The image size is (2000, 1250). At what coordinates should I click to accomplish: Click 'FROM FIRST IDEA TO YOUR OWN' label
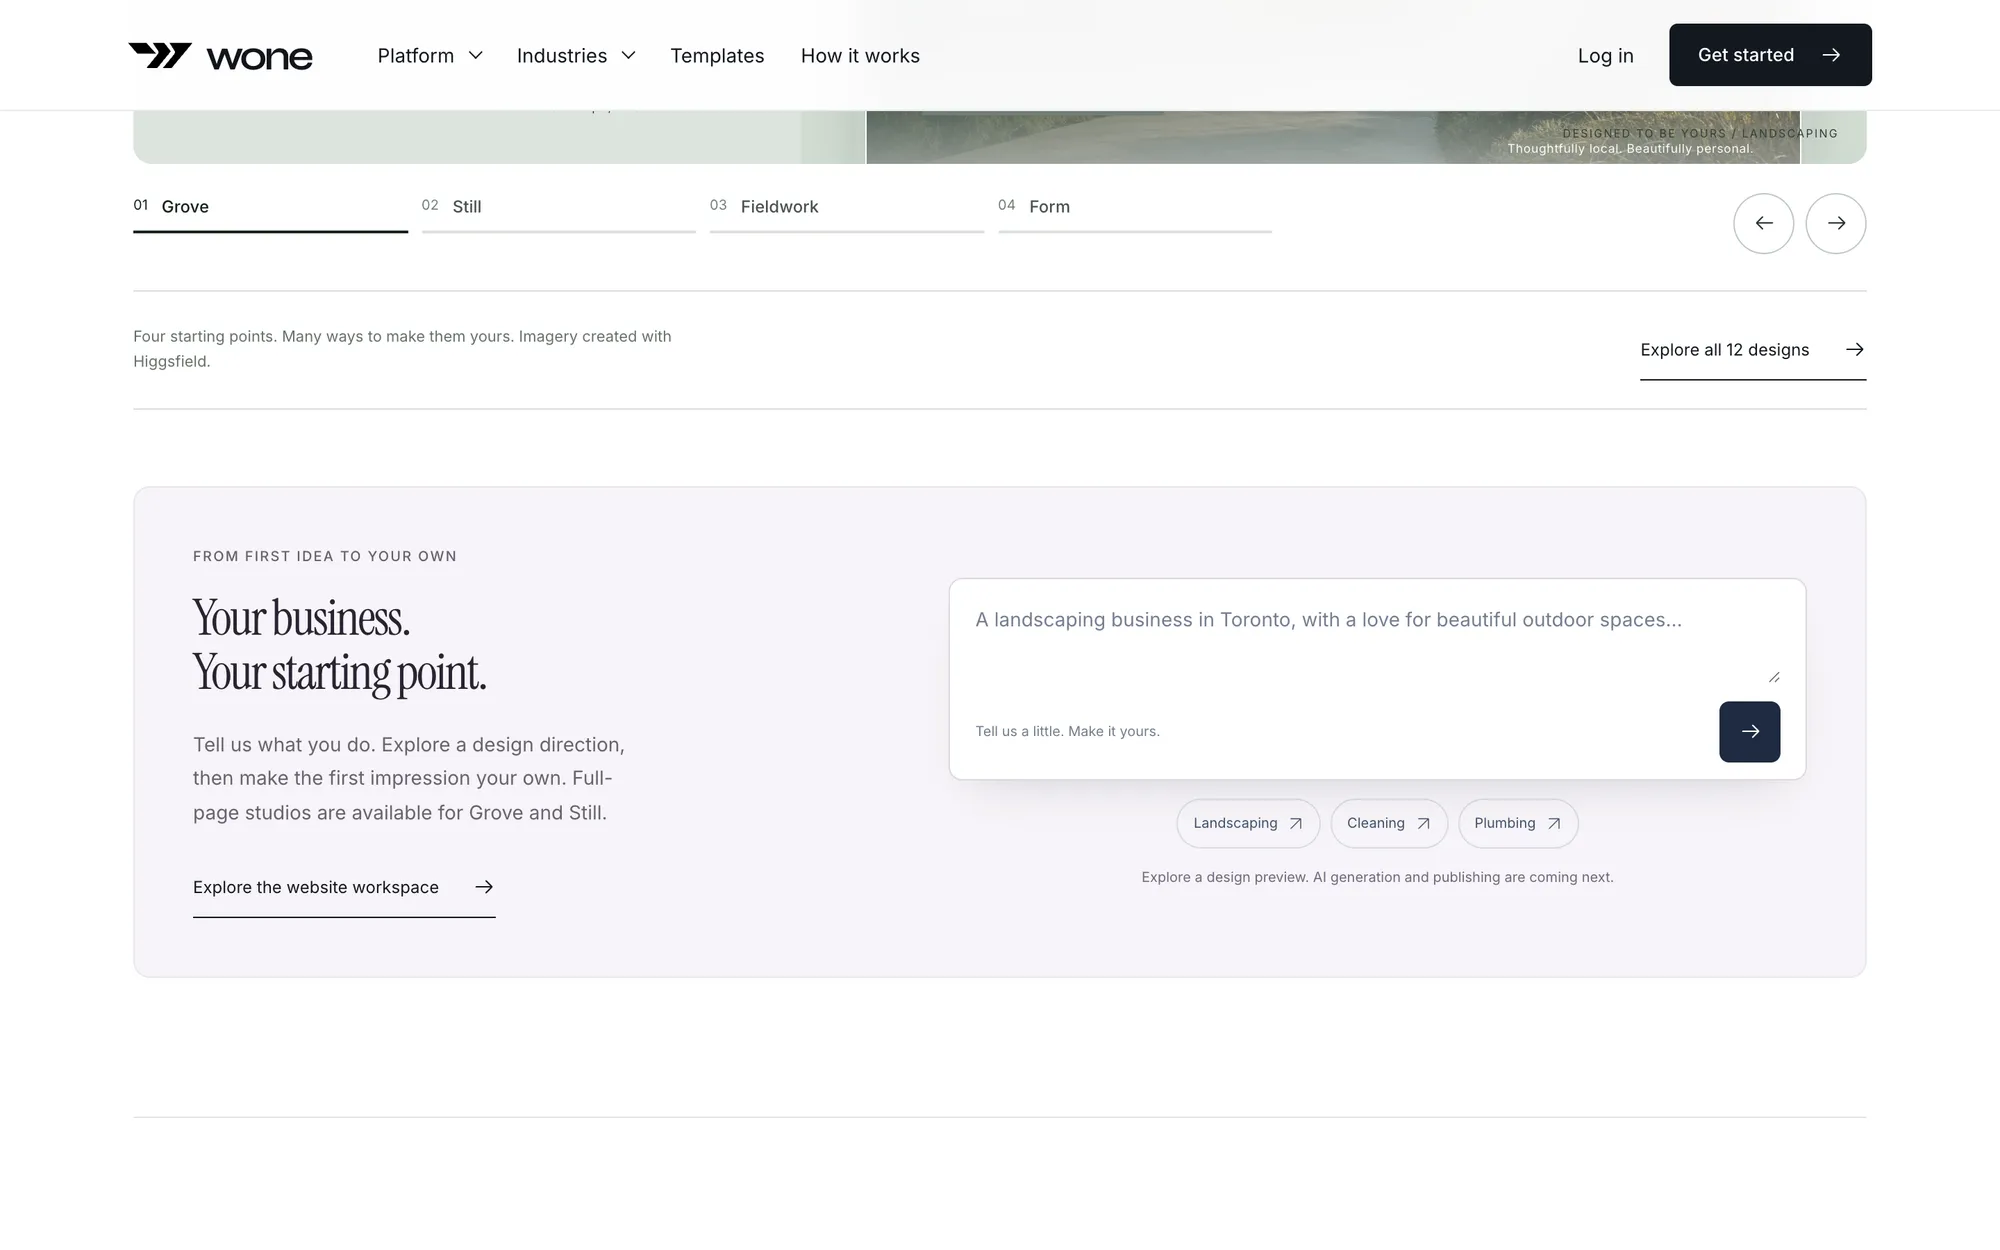(x=325, y=556)
